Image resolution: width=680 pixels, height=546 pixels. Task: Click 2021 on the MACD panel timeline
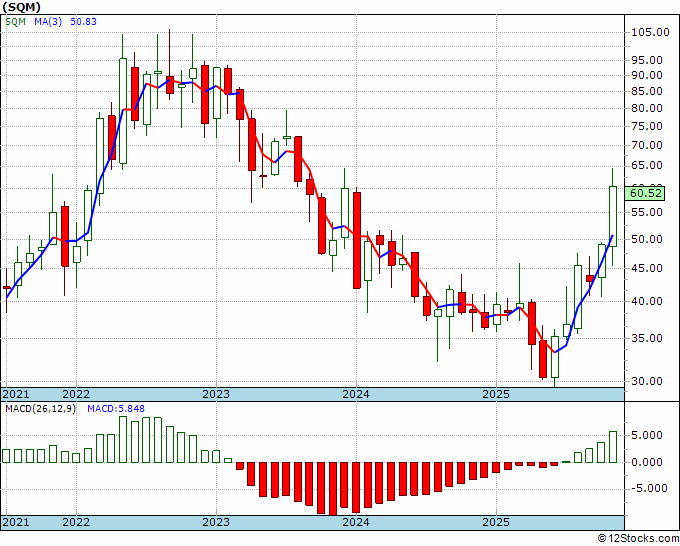click(x=16, y=522)
